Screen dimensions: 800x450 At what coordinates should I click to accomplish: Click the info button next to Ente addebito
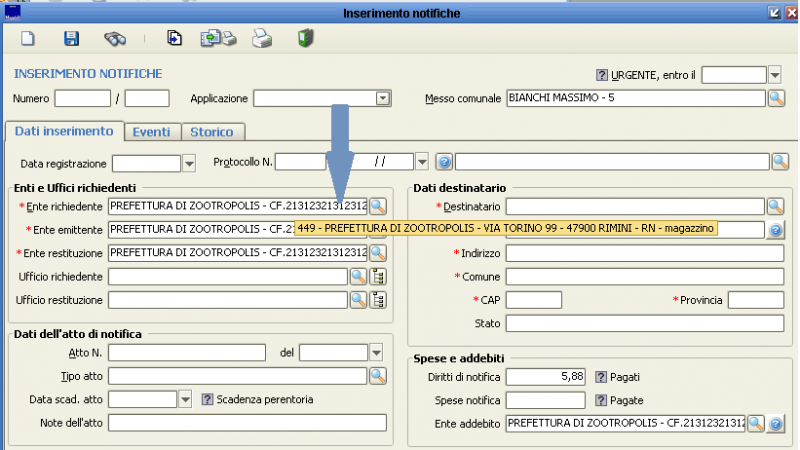click(x=775, y=424)
